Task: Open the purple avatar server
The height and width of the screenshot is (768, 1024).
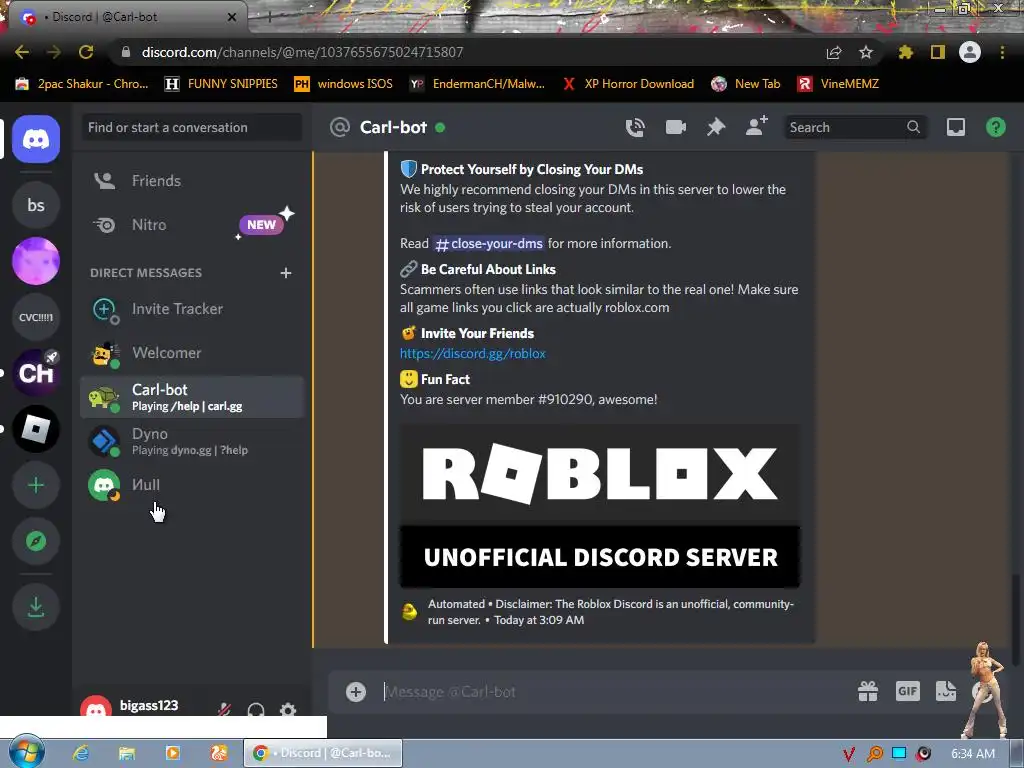Action: 36,261
